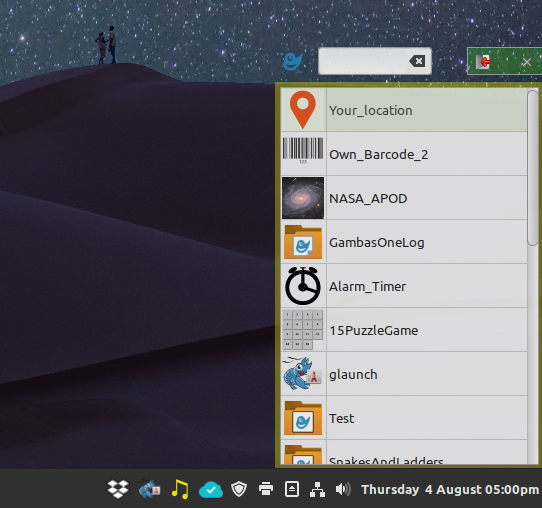Open Dropbox from the system tray
The image size is (542, 508).
click(x=118, y=489)
